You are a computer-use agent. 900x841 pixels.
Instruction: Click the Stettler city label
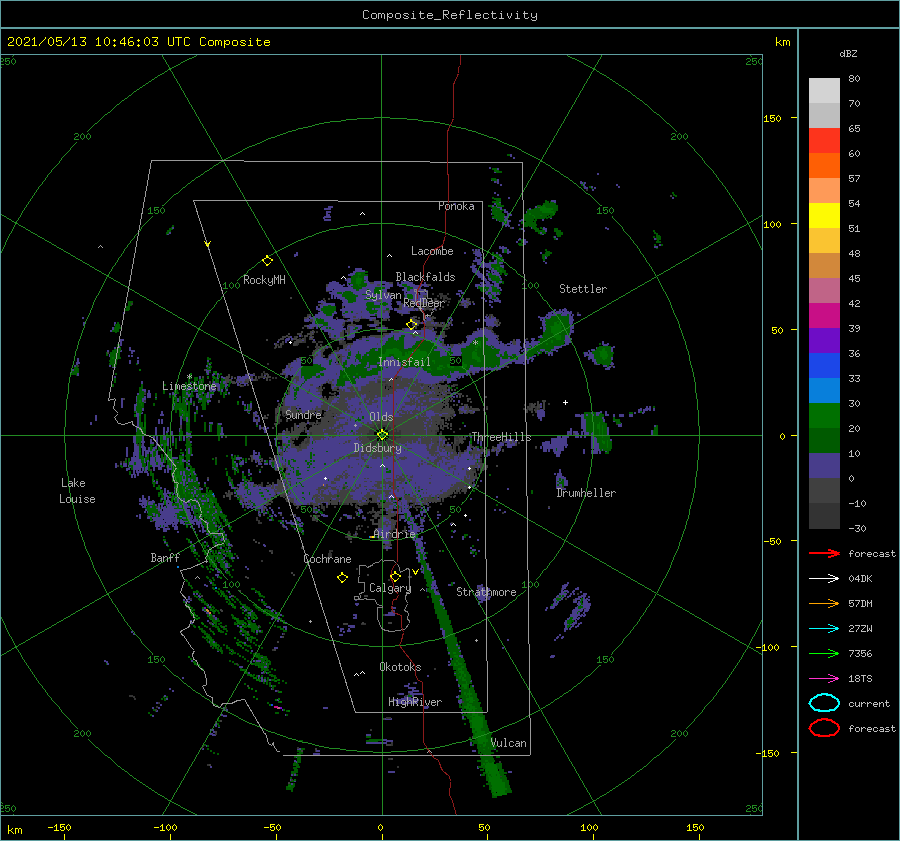click(583, 289)
